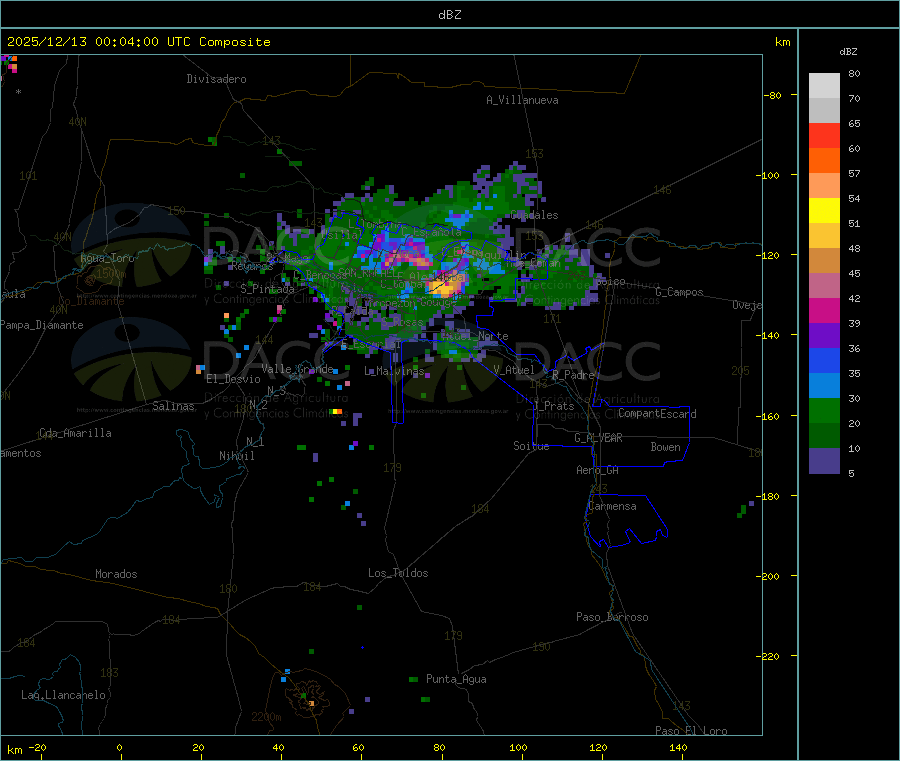Click the blue 36-35 dBZ legend swatch
Image resolution: width=900 pixels, height=761 pixels.
824,360
